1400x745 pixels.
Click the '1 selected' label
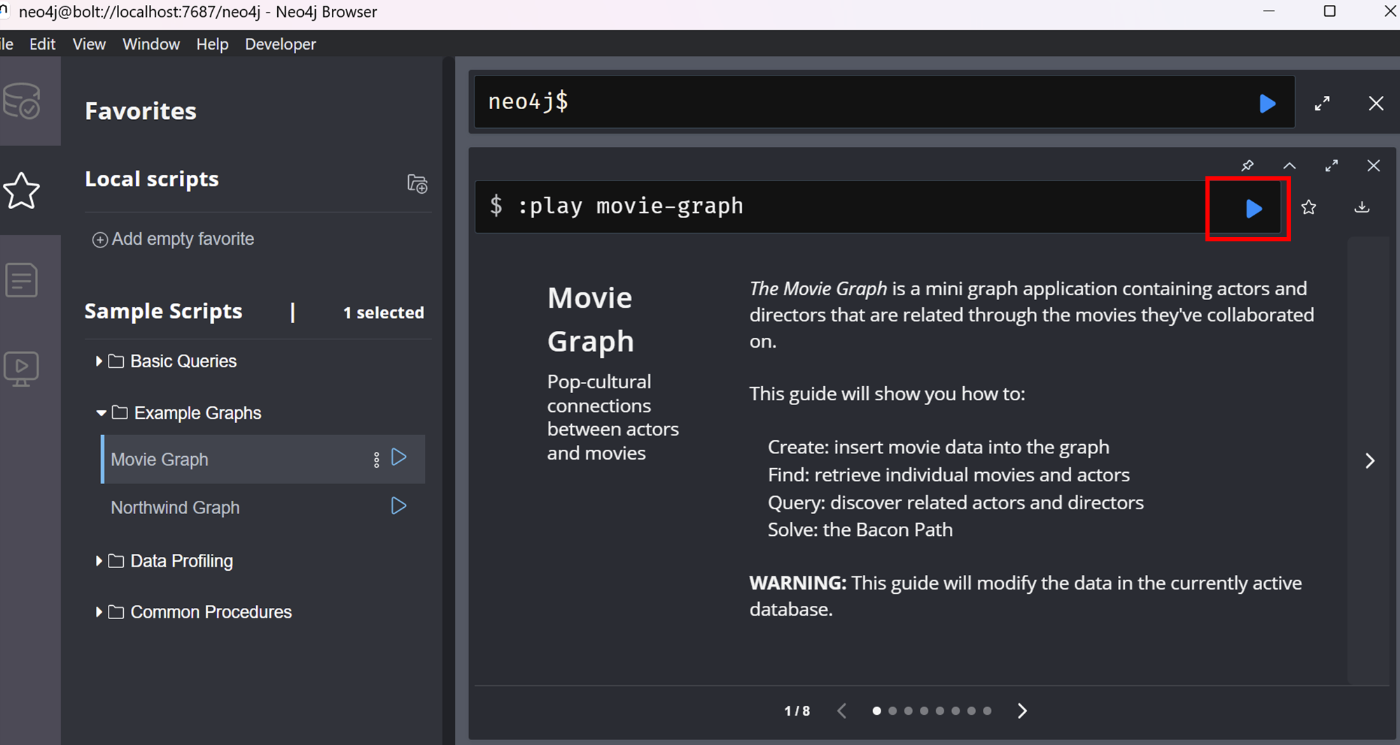(383, 313)
